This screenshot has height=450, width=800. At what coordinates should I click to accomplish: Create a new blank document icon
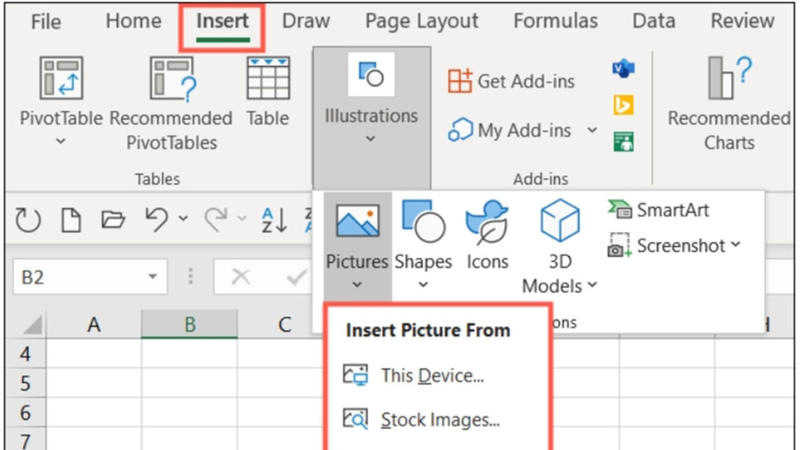[x=71, y=220]
